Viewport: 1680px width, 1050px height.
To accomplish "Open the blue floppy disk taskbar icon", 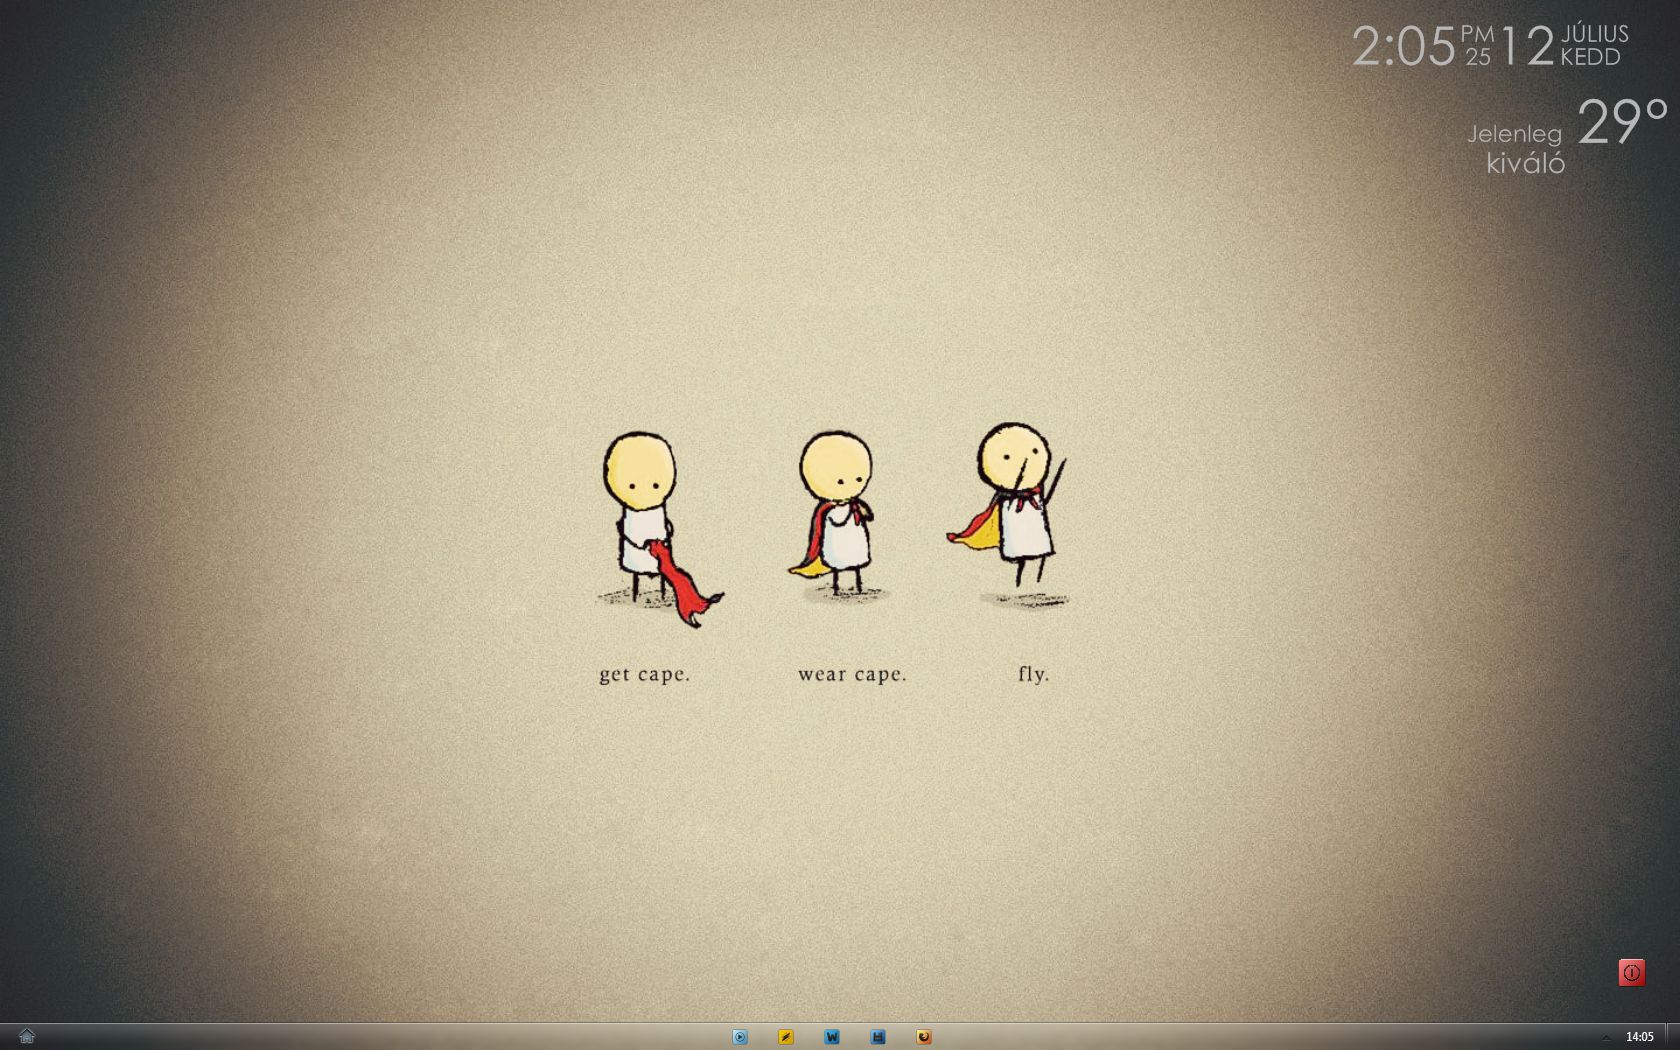I will click(878, 1037).
